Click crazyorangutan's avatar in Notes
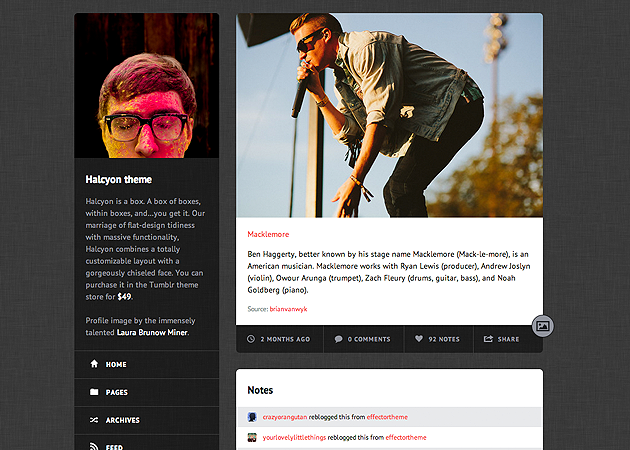The height and width of the screenshot is (450, 630). coord(253,417)
